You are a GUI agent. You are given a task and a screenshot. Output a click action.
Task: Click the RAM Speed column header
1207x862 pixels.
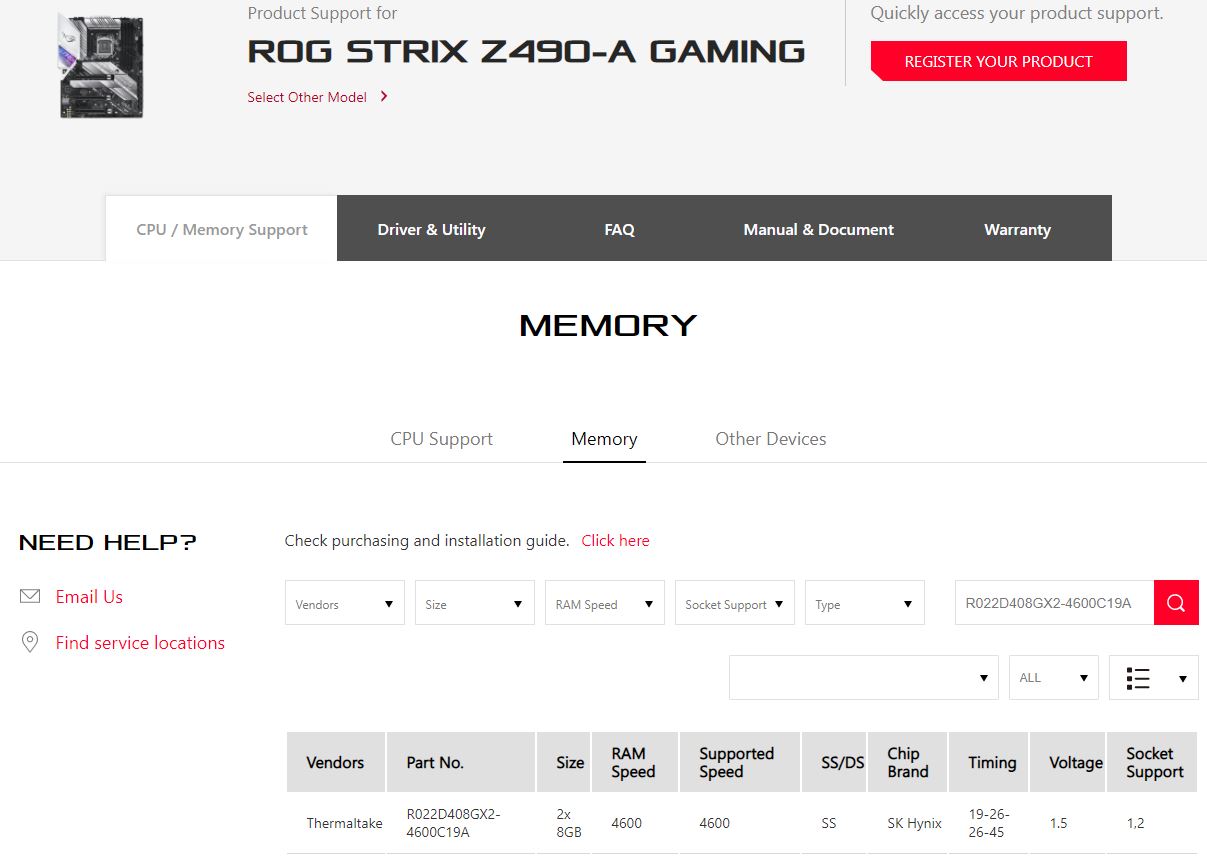(635, 762)
